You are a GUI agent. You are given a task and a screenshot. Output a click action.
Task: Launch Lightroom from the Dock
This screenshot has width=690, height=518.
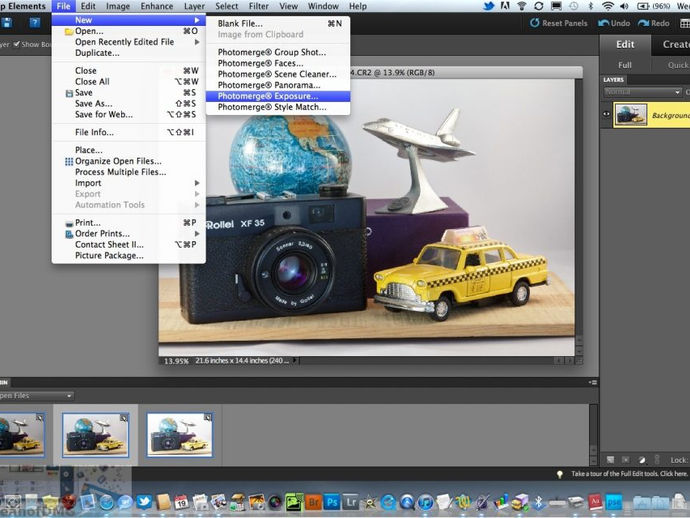pyautogui.click(x=351, y=502)
